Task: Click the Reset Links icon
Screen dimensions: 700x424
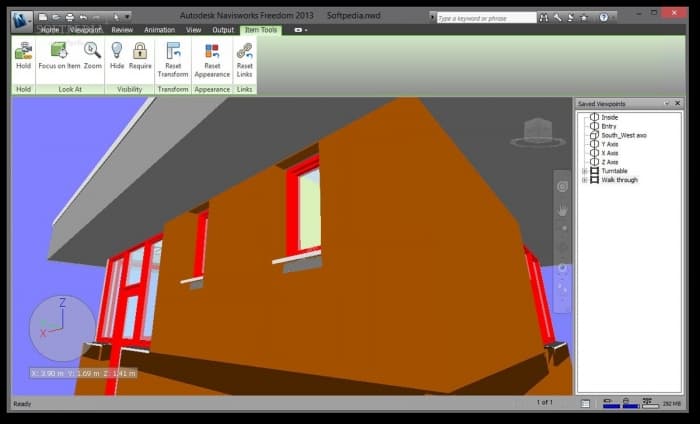Action: [244, 55]
